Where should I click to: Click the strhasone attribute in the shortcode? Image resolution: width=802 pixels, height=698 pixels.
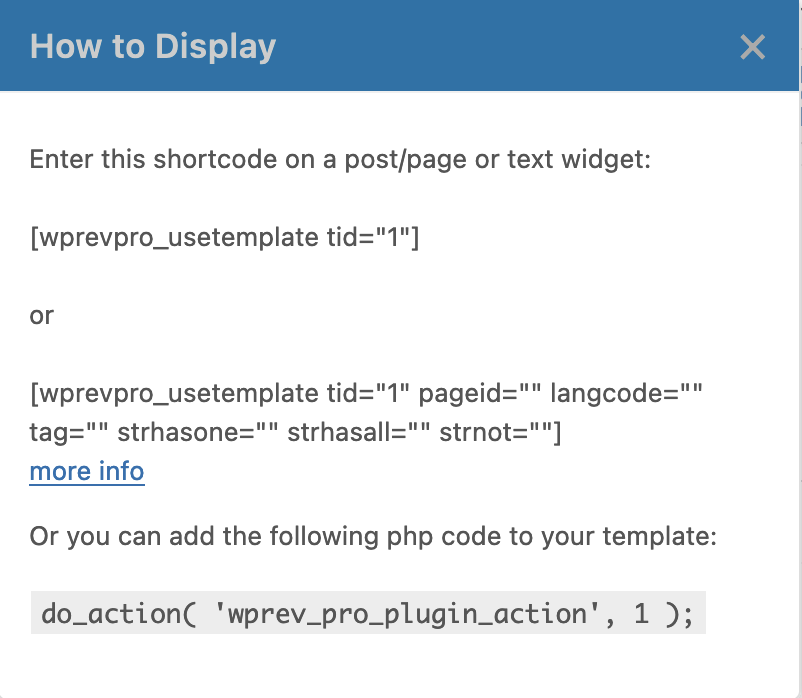point(197,433)
